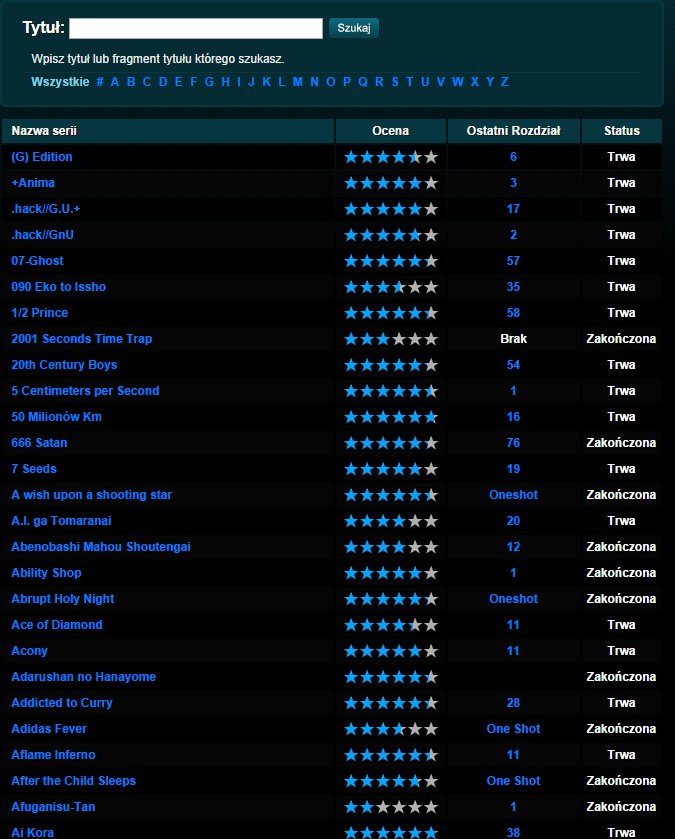Open A wish upon a shooting star
This screenshot has height=839, width=675.
pyautogui.click(x=91, y=495)
